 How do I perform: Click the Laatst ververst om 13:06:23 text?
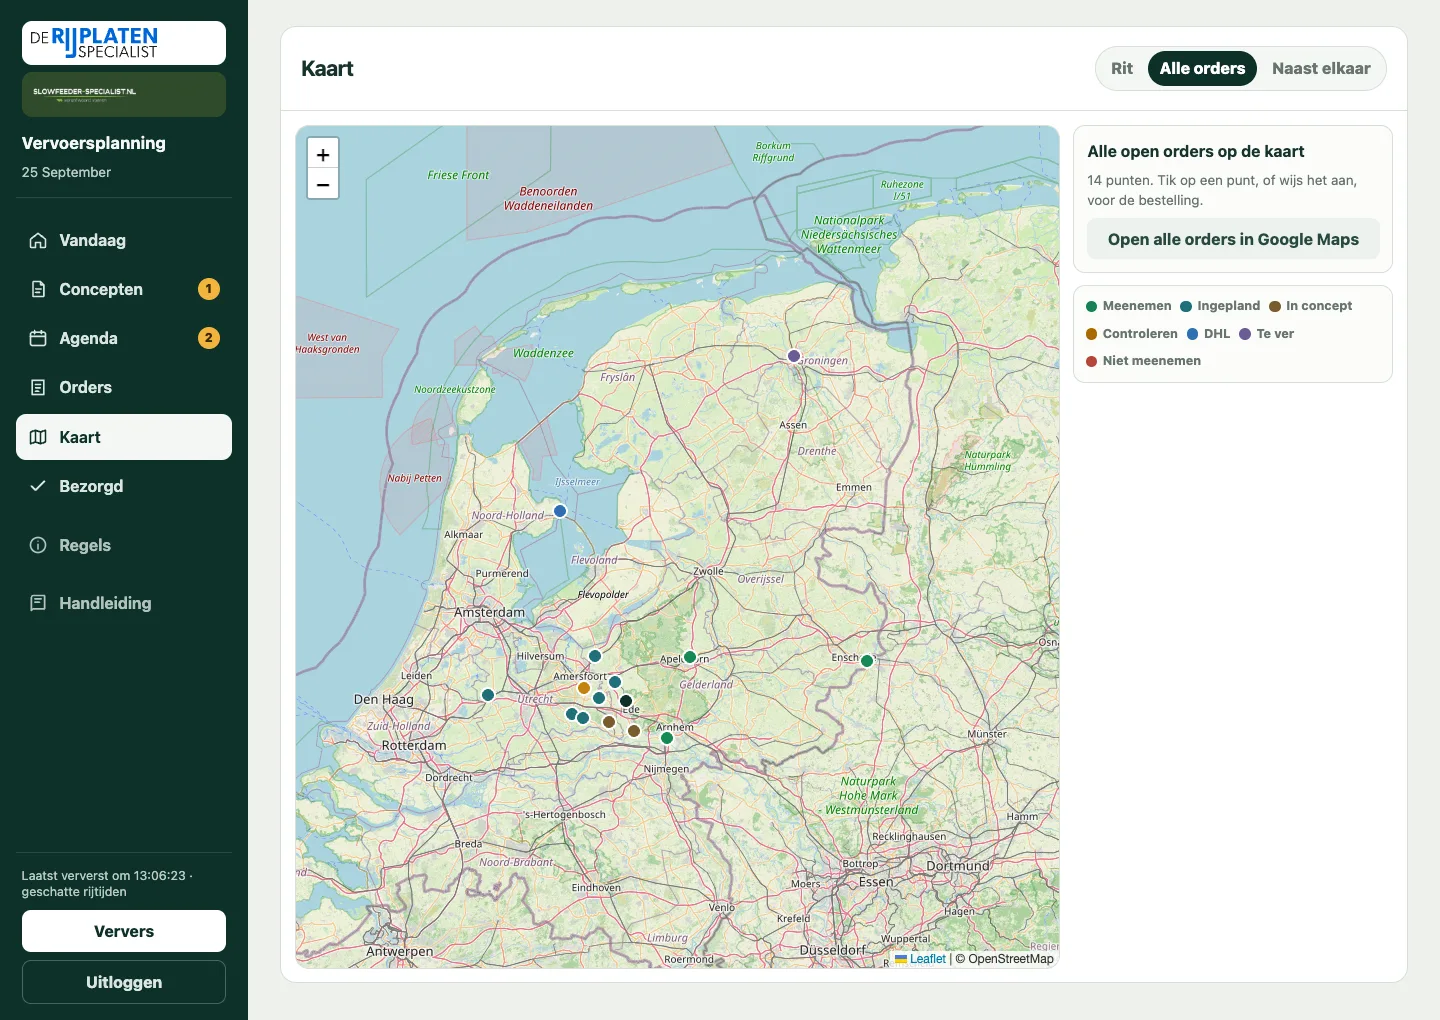(x=107, y=883)
